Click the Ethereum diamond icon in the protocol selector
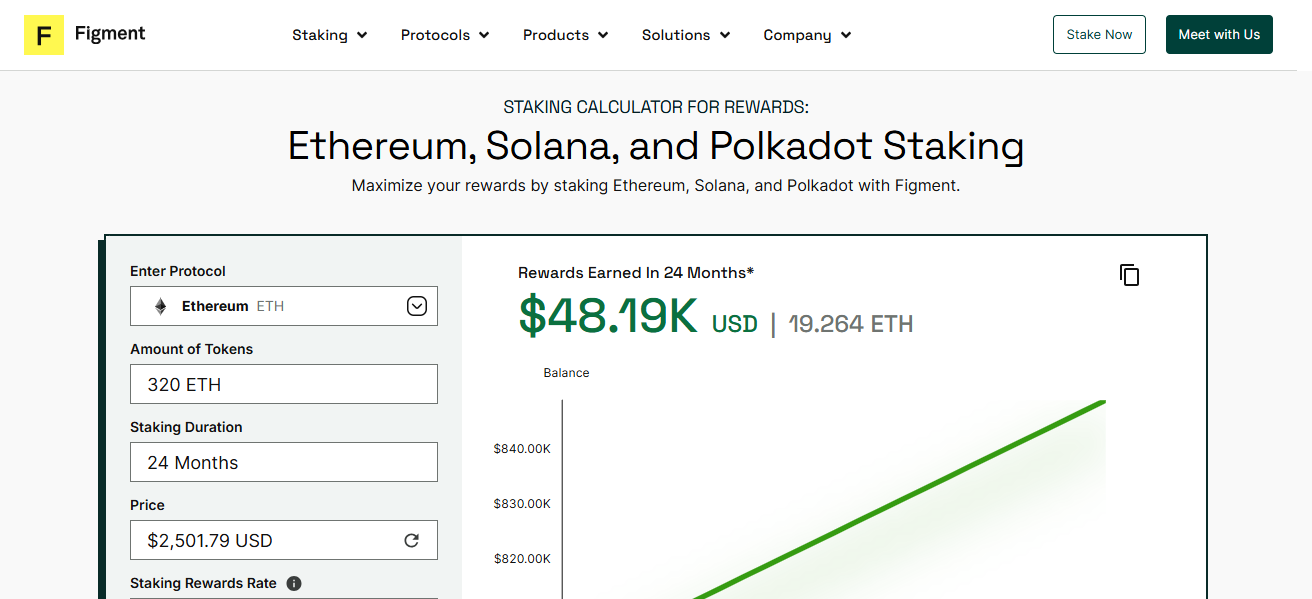1312x599 pixels. point(160,306)
